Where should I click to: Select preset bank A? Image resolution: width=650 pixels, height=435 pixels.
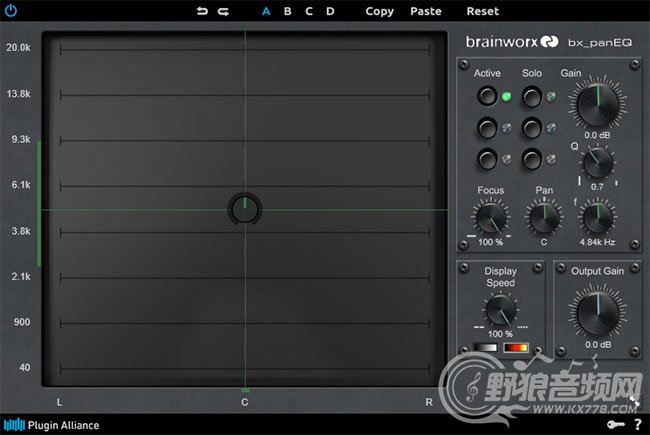[266, 11]
